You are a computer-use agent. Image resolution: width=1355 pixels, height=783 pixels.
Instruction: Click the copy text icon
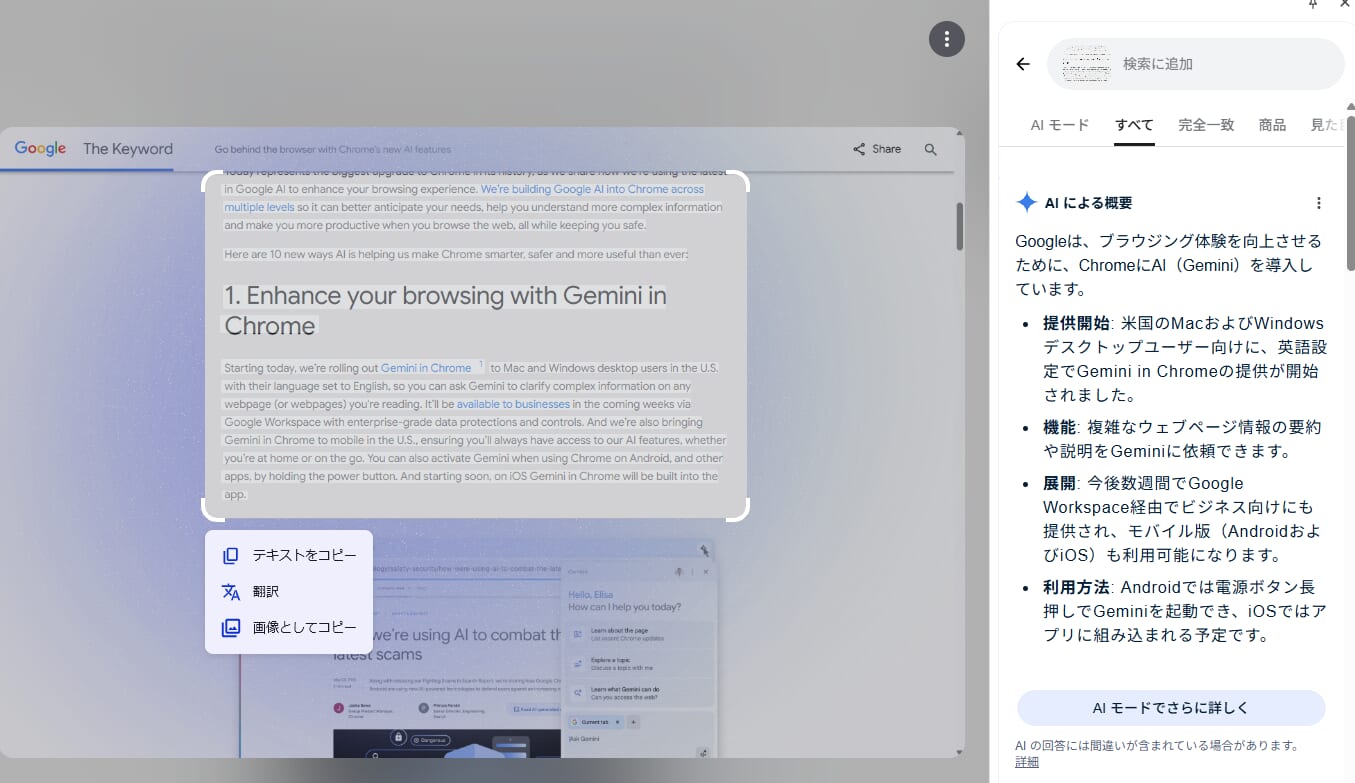231,555
